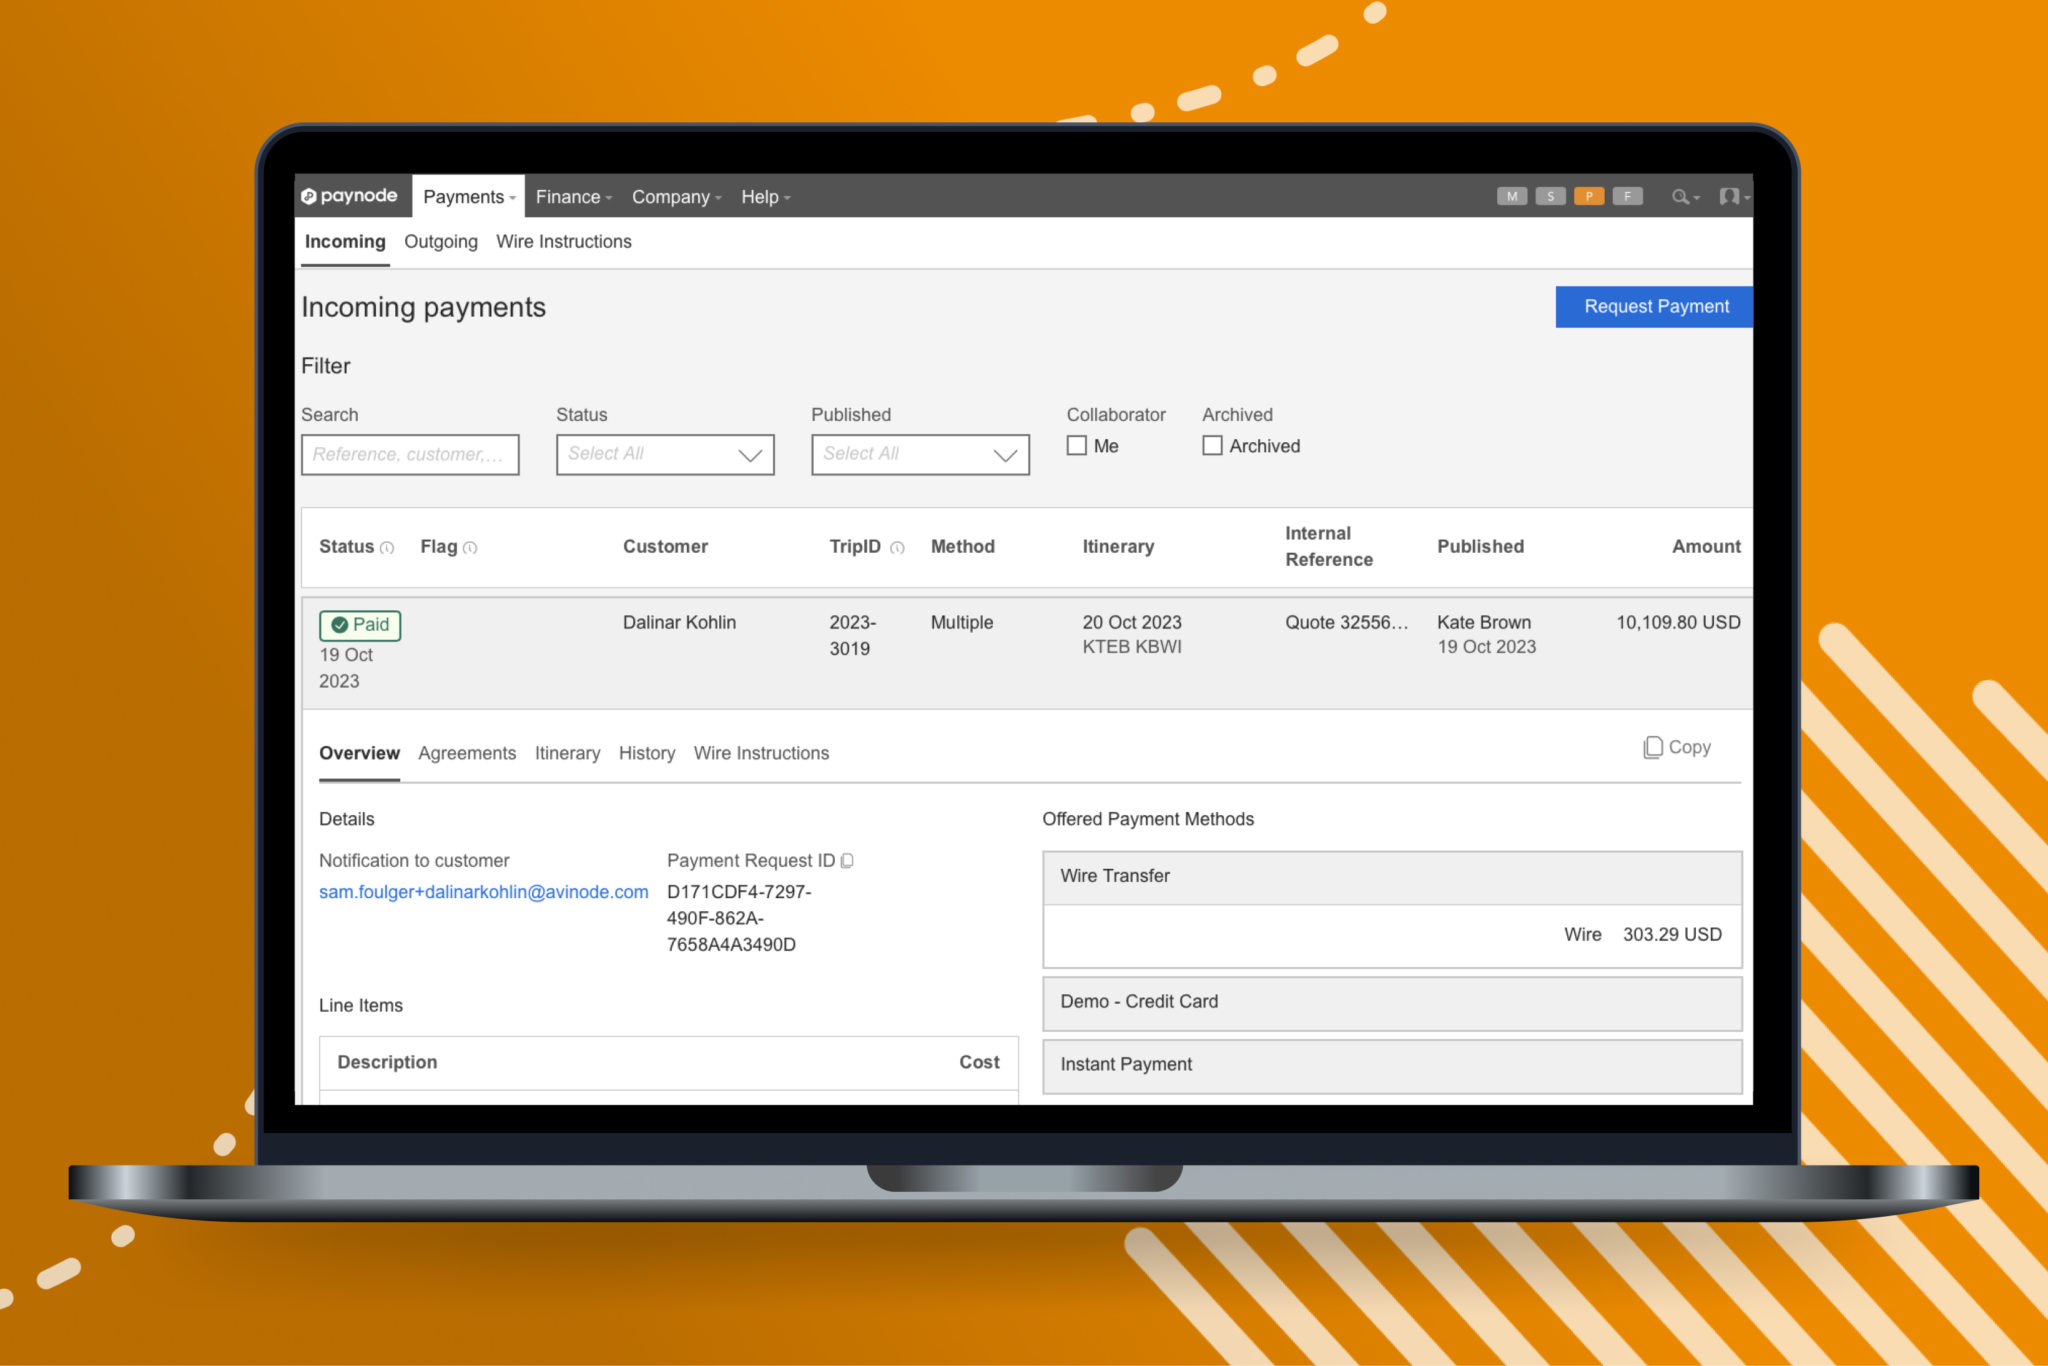Open the Help menu

coord(765,197)
